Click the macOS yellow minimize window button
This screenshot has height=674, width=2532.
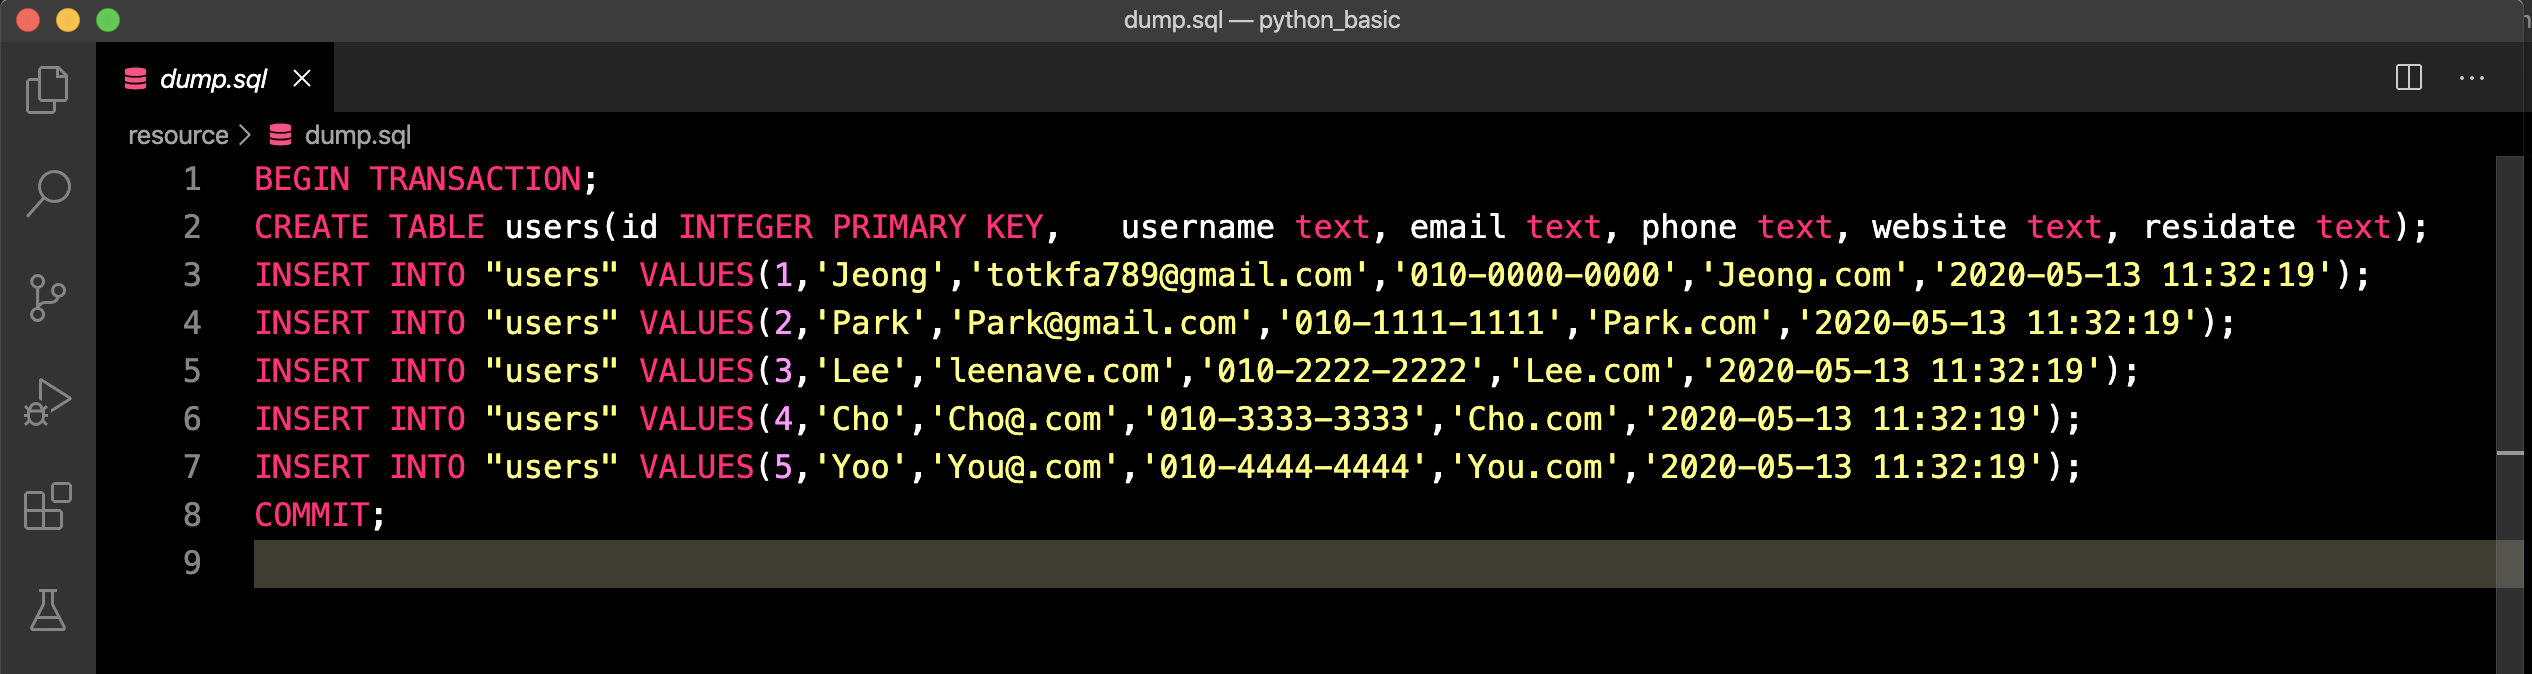pyautogui.click(x=68, y=20)
